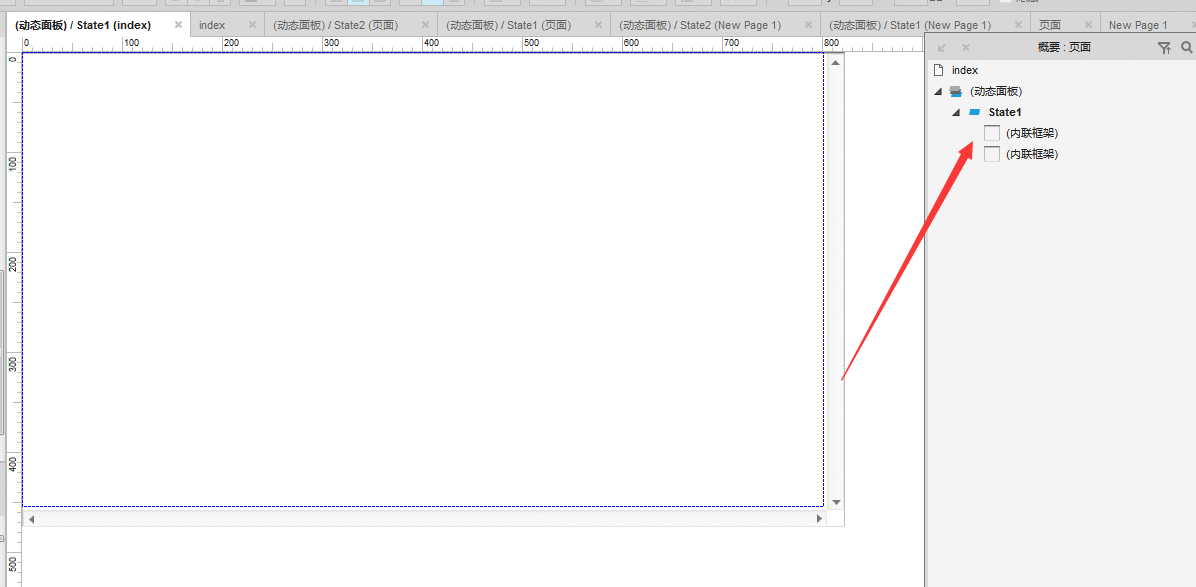1196x587 pixels.
Task: Switch to the index tab
Action: (212, 25)
